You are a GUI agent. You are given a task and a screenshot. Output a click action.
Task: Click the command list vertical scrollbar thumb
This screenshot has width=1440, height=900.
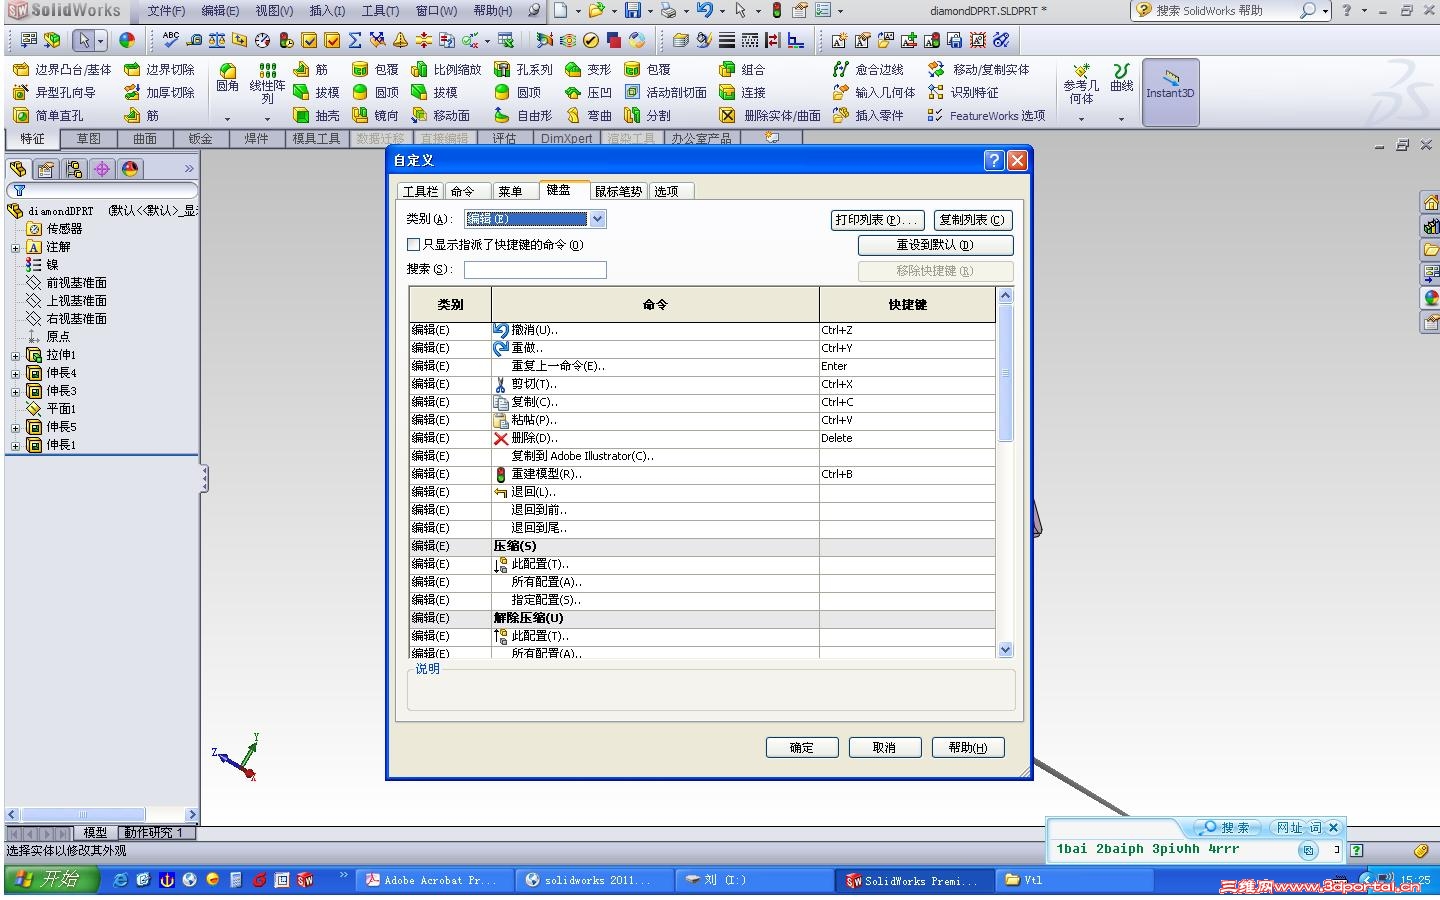coord(1006,372)
